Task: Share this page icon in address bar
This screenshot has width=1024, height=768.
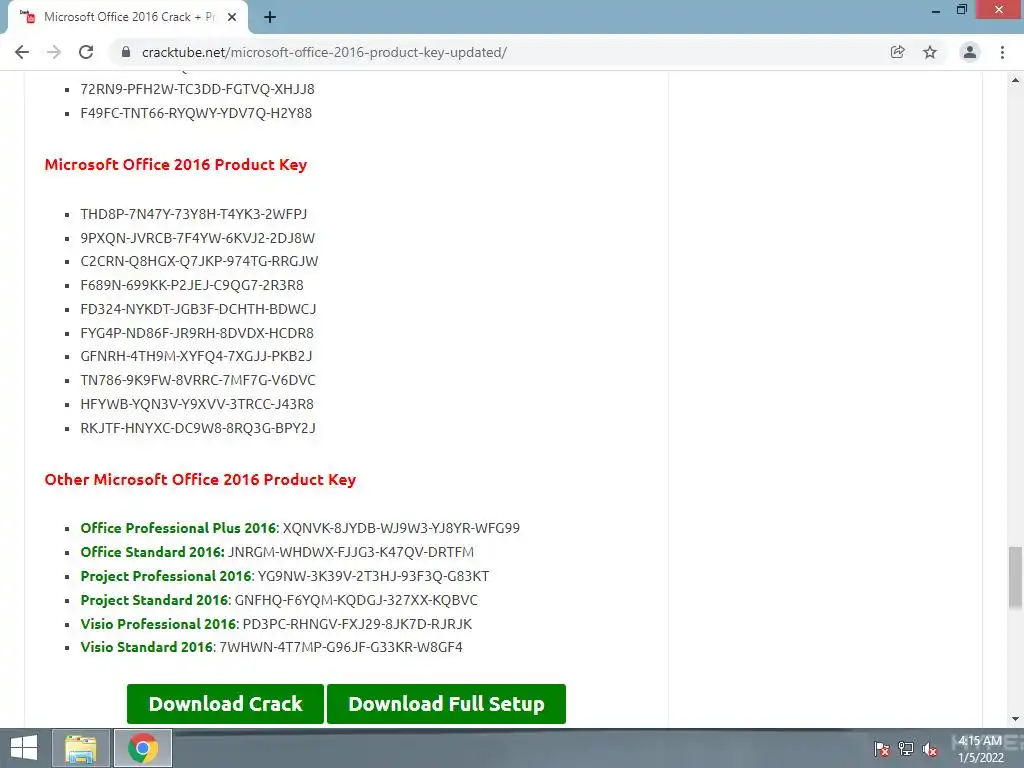Action: pyautogui.click(x=898, y=52)
